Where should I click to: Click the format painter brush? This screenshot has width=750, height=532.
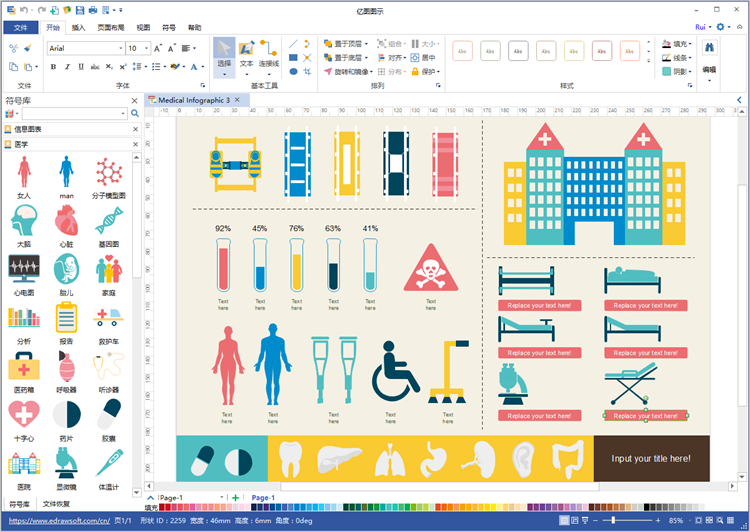(27, 48)
